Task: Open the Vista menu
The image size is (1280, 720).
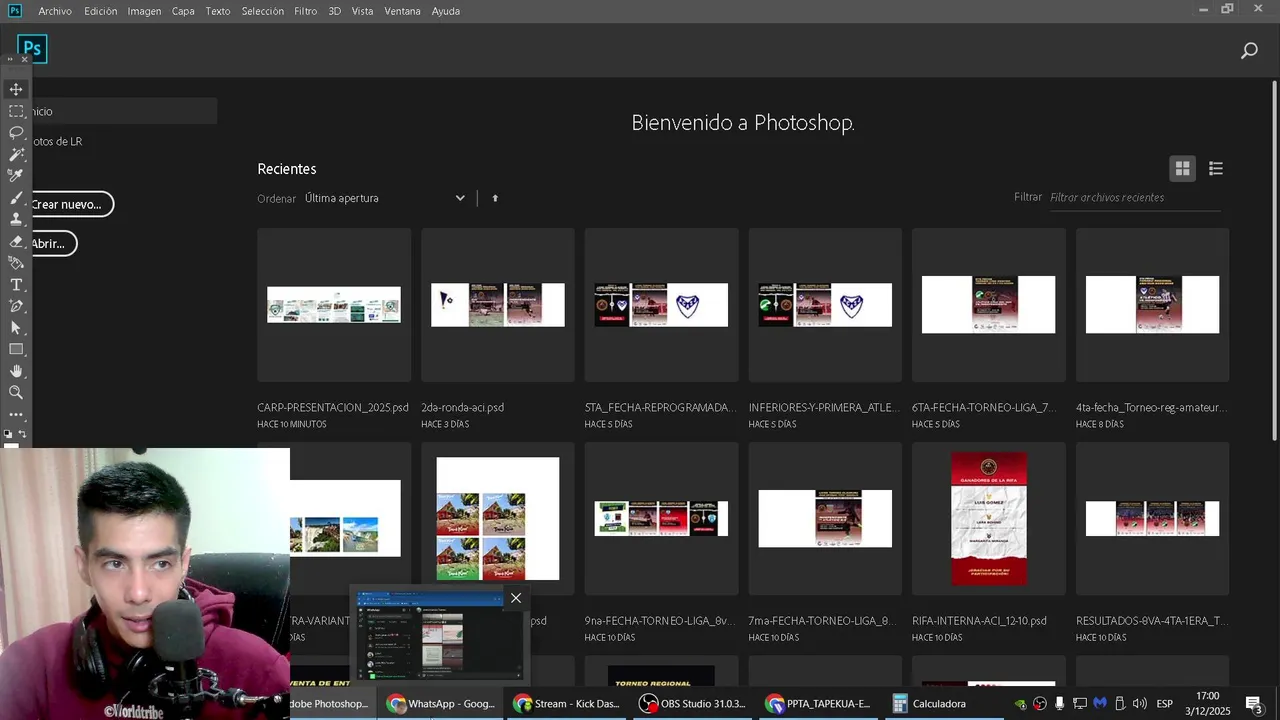Action: coord(362,11)
